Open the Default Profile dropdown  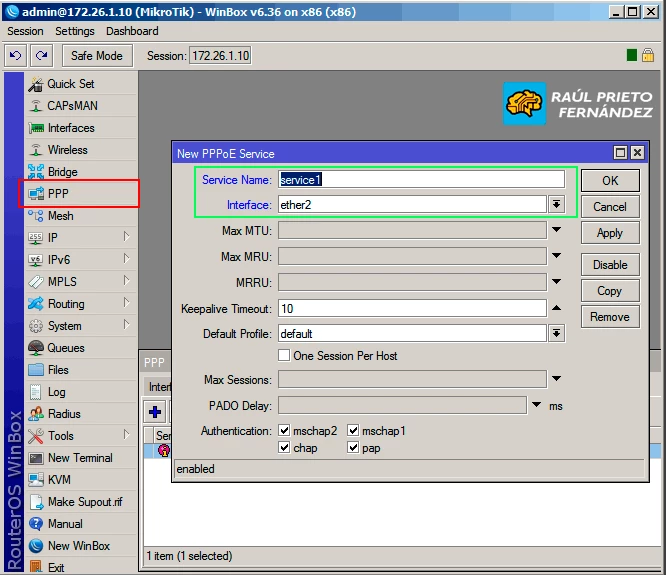pyautogui.click(x=556, y=333)
